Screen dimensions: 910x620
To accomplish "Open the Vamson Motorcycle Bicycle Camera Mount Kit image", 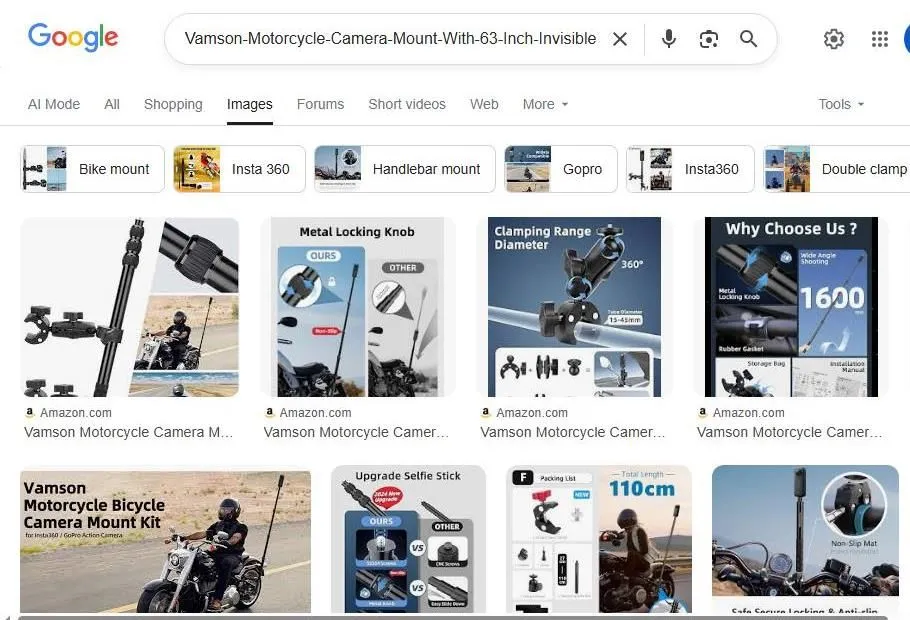I will coord(165,539).
